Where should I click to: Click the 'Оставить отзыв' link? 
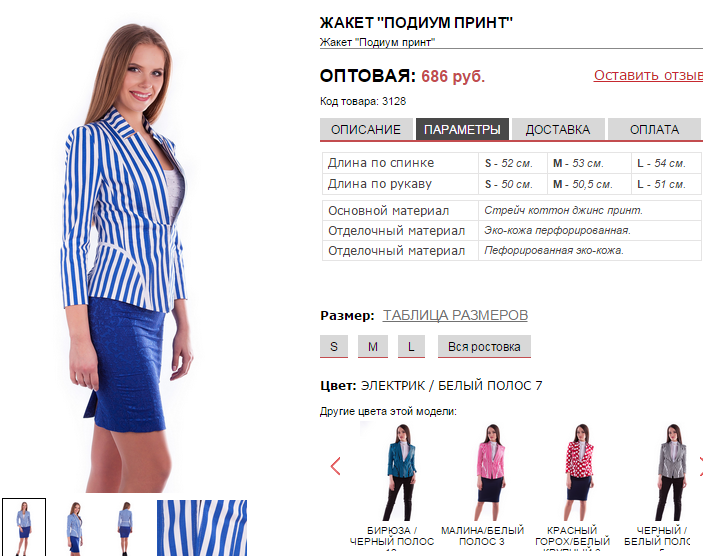pyautogui.click(x=648, y=75)
